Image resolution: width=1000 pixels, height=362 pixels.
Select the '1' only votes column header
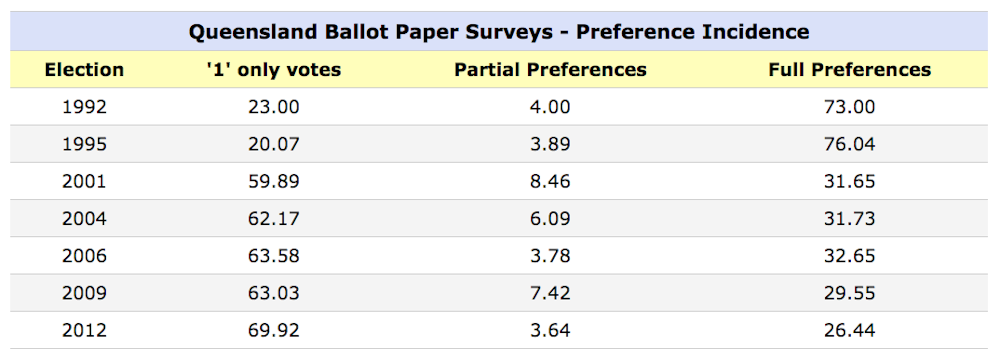pos(274,69)
